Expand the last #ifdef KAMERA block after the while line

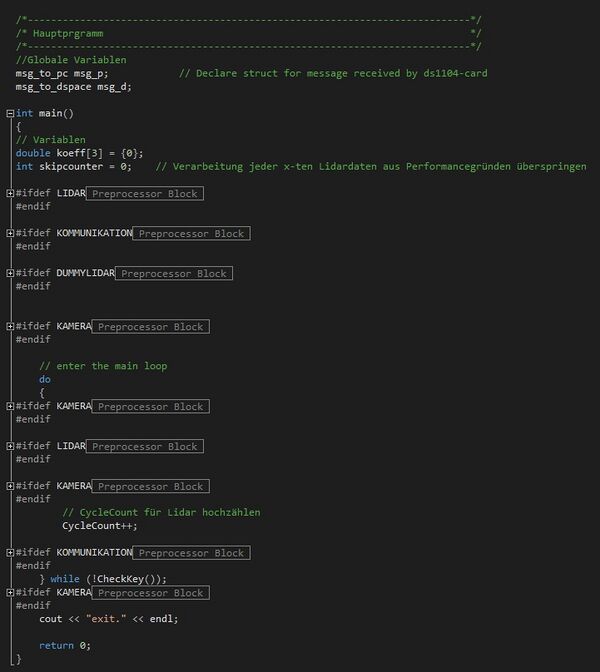point(9,592)
